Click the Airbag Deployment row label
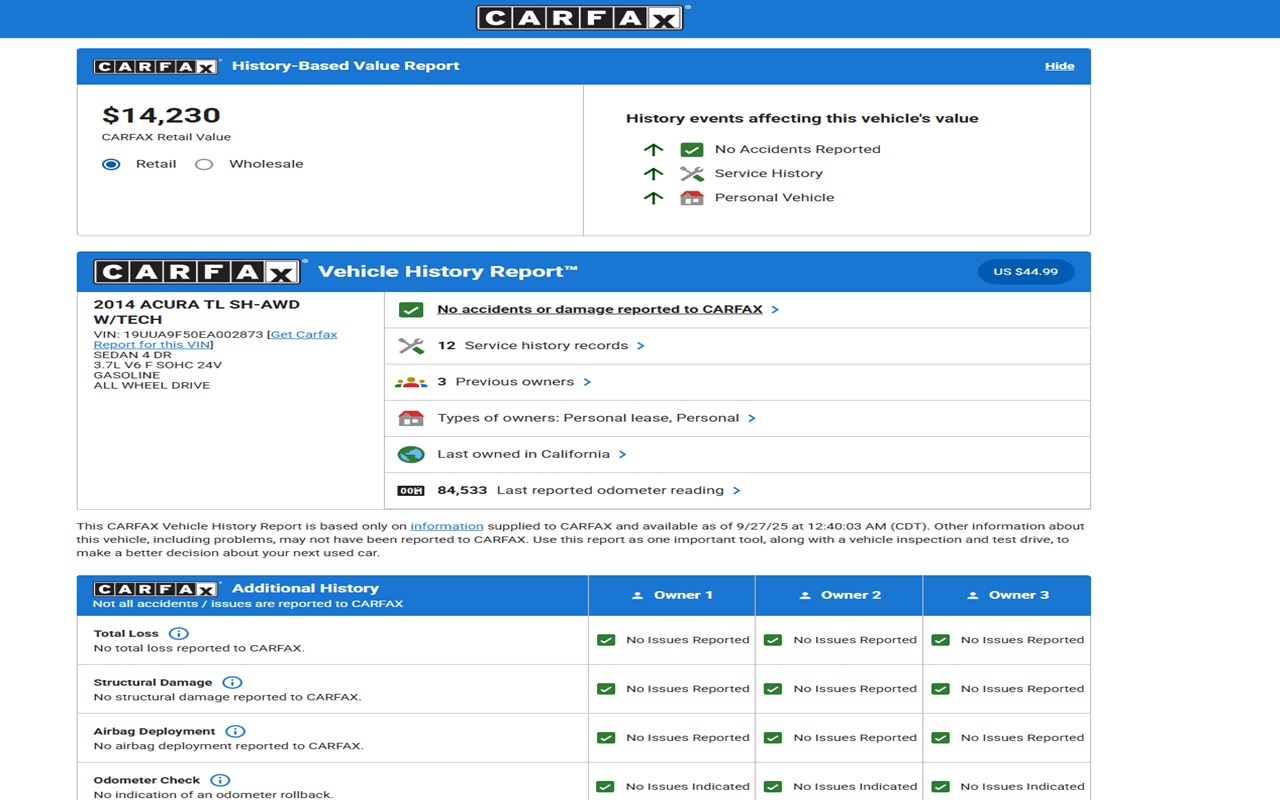1280x800 pixels. tap(155, 732)
